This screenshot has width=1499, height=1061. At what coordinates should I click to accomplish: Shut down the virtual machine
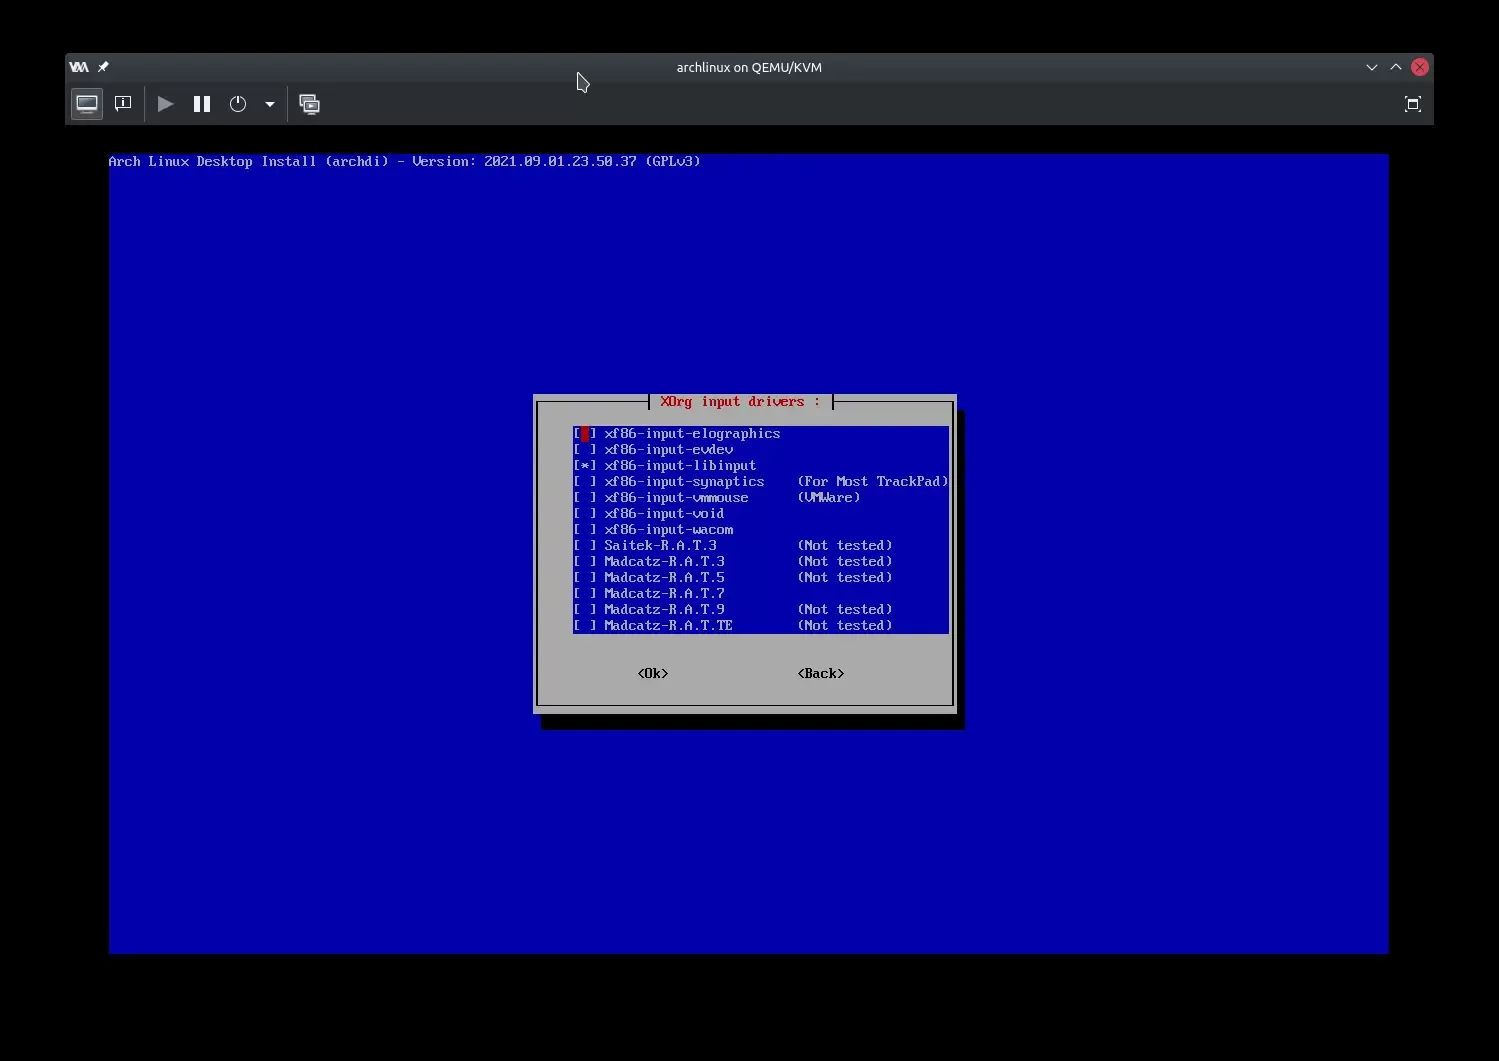coord(238,104)
